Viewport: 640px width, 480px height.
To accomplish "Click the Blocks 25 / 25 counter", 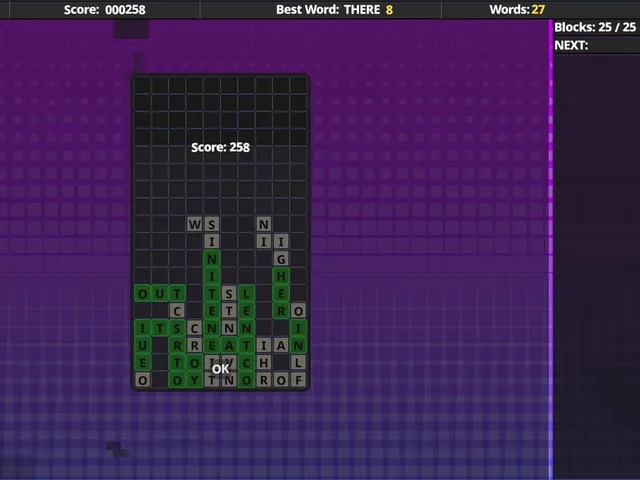I will point(595,27).
